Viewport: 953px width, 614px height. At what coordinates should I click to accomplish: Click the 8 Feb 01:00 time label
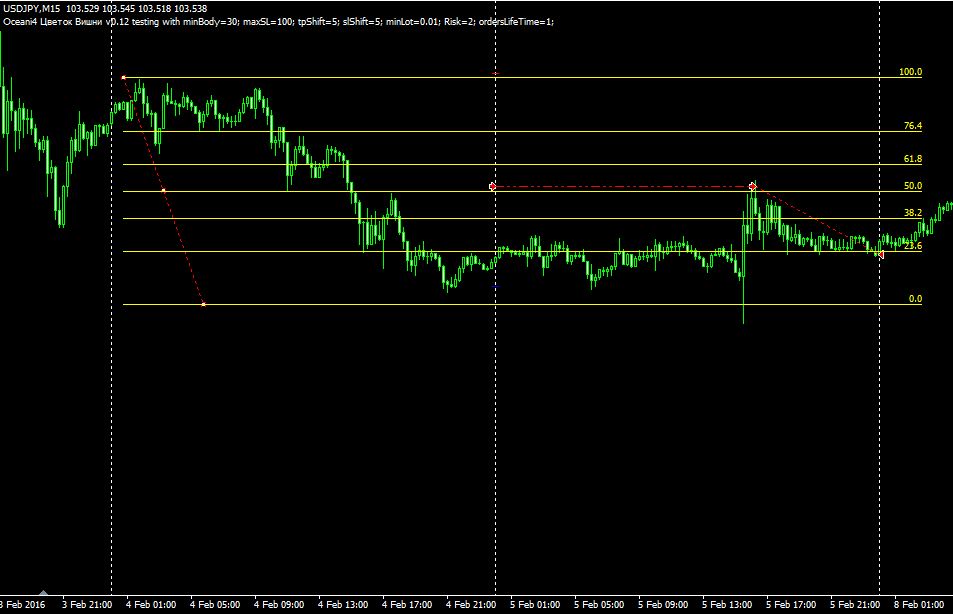tap(919, 605)
